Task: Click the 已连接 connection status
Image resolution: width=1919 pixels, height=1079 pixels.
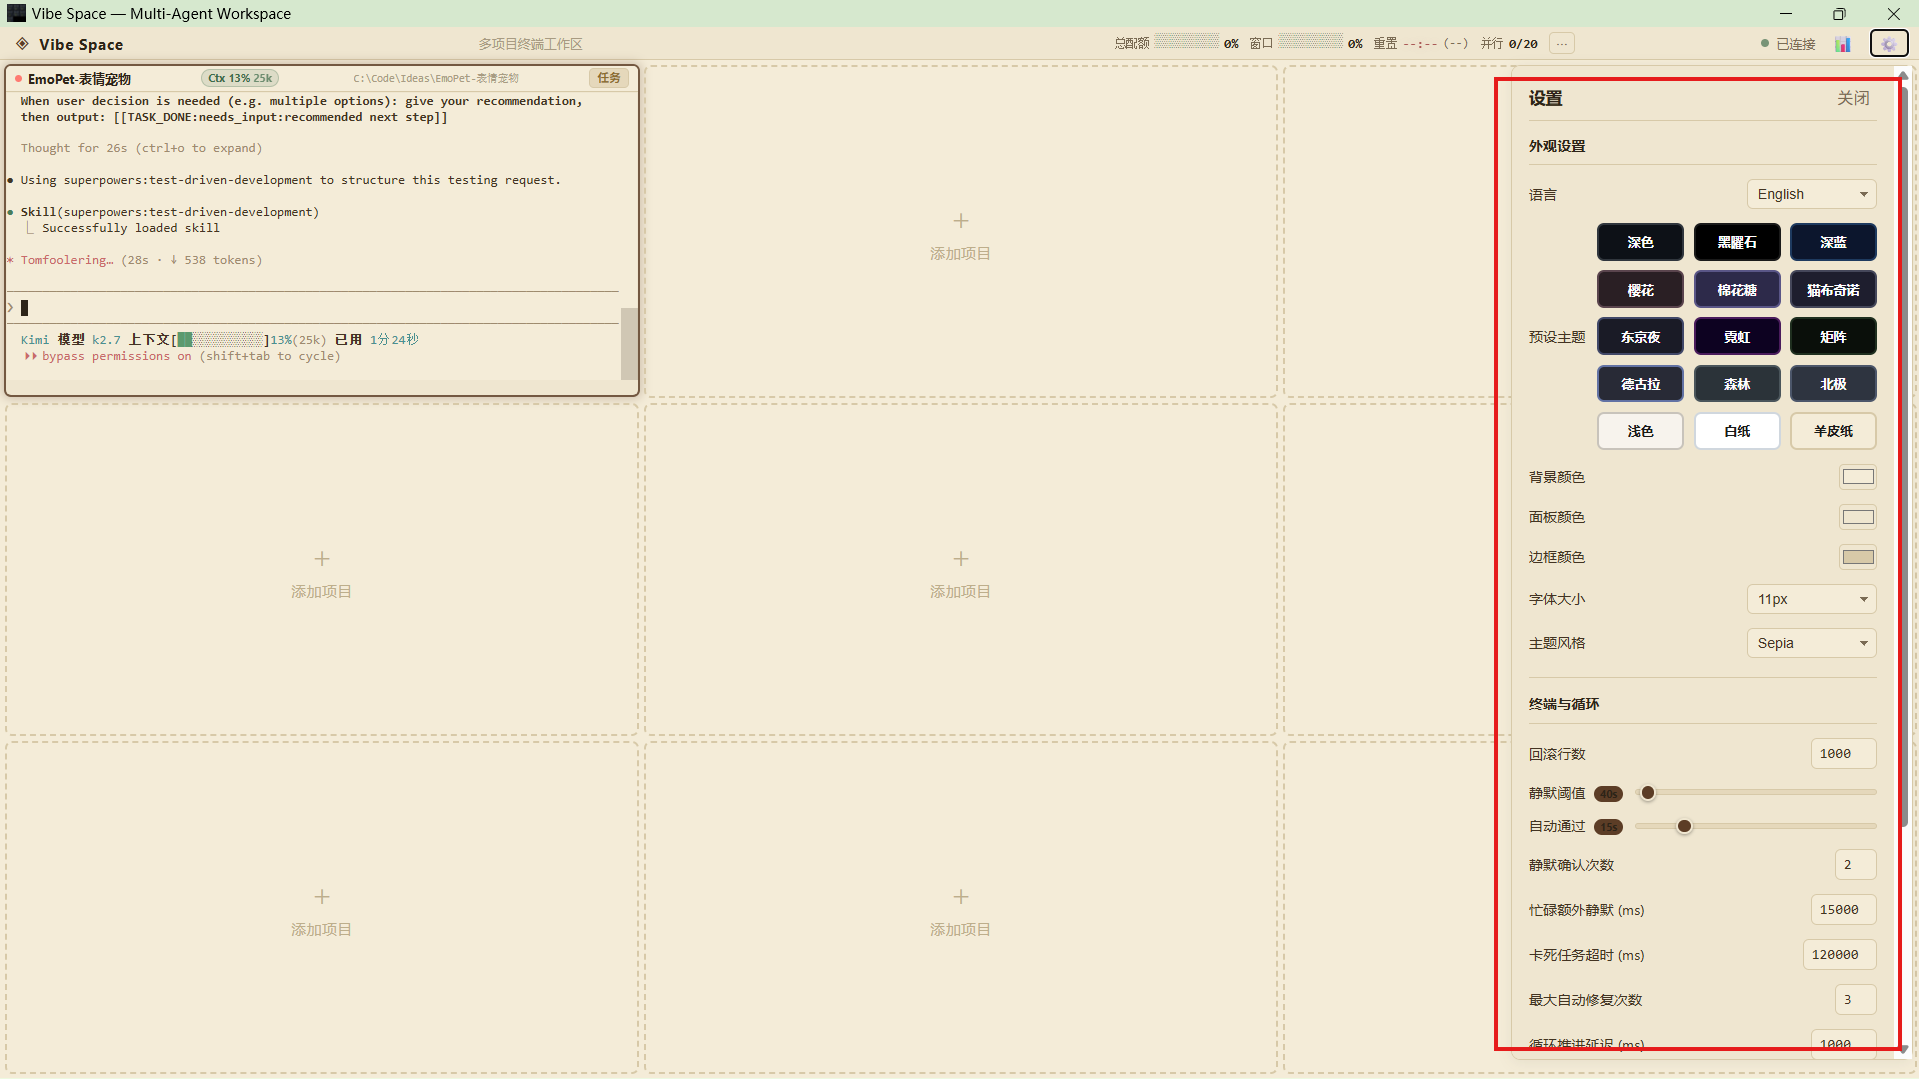Action: [1788, 44]
